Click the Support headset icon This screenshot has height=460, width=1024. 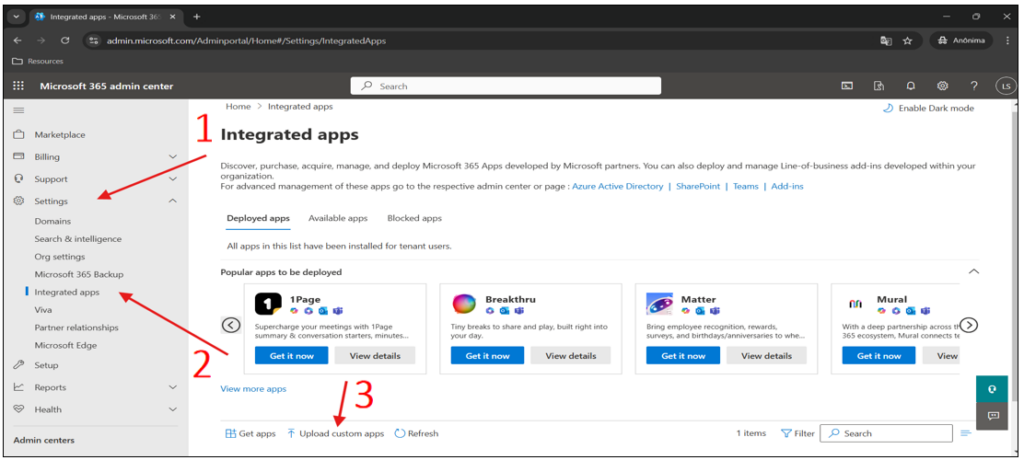tap(19, 178)
